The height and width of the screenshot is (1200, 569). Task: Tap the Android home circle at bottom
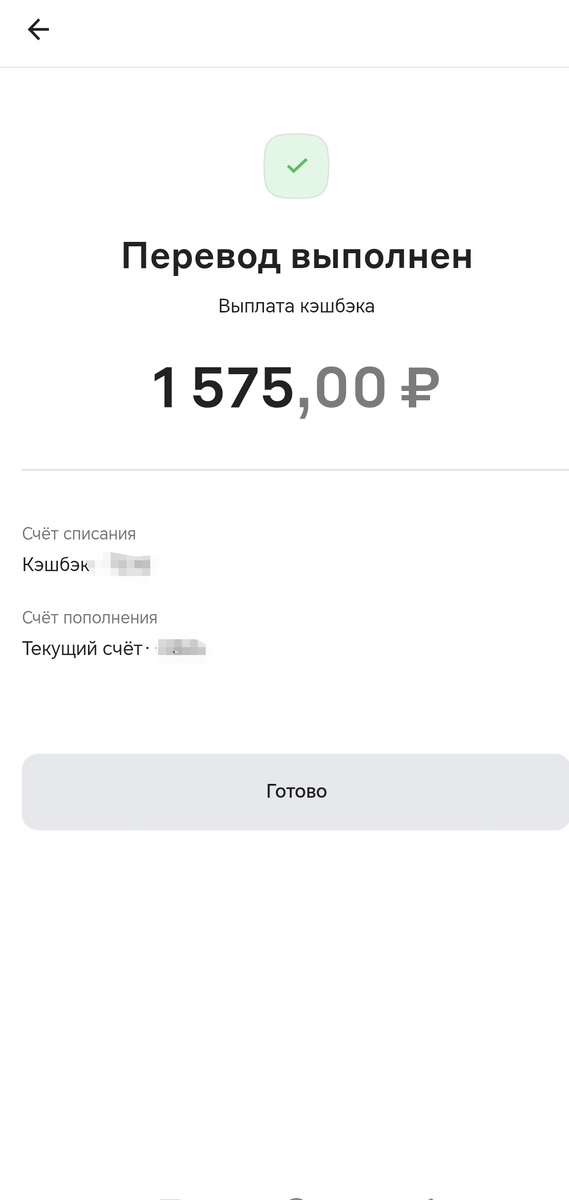(x=296, y=1197)
